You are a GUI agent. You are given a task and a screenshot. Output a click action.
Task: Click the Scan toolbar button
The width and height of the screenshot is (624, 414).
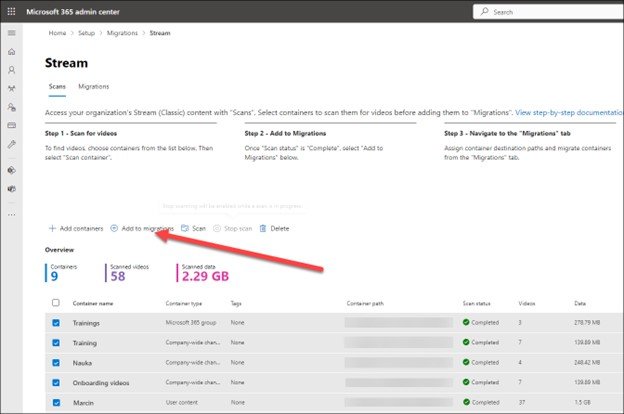(x=193, y=228)
